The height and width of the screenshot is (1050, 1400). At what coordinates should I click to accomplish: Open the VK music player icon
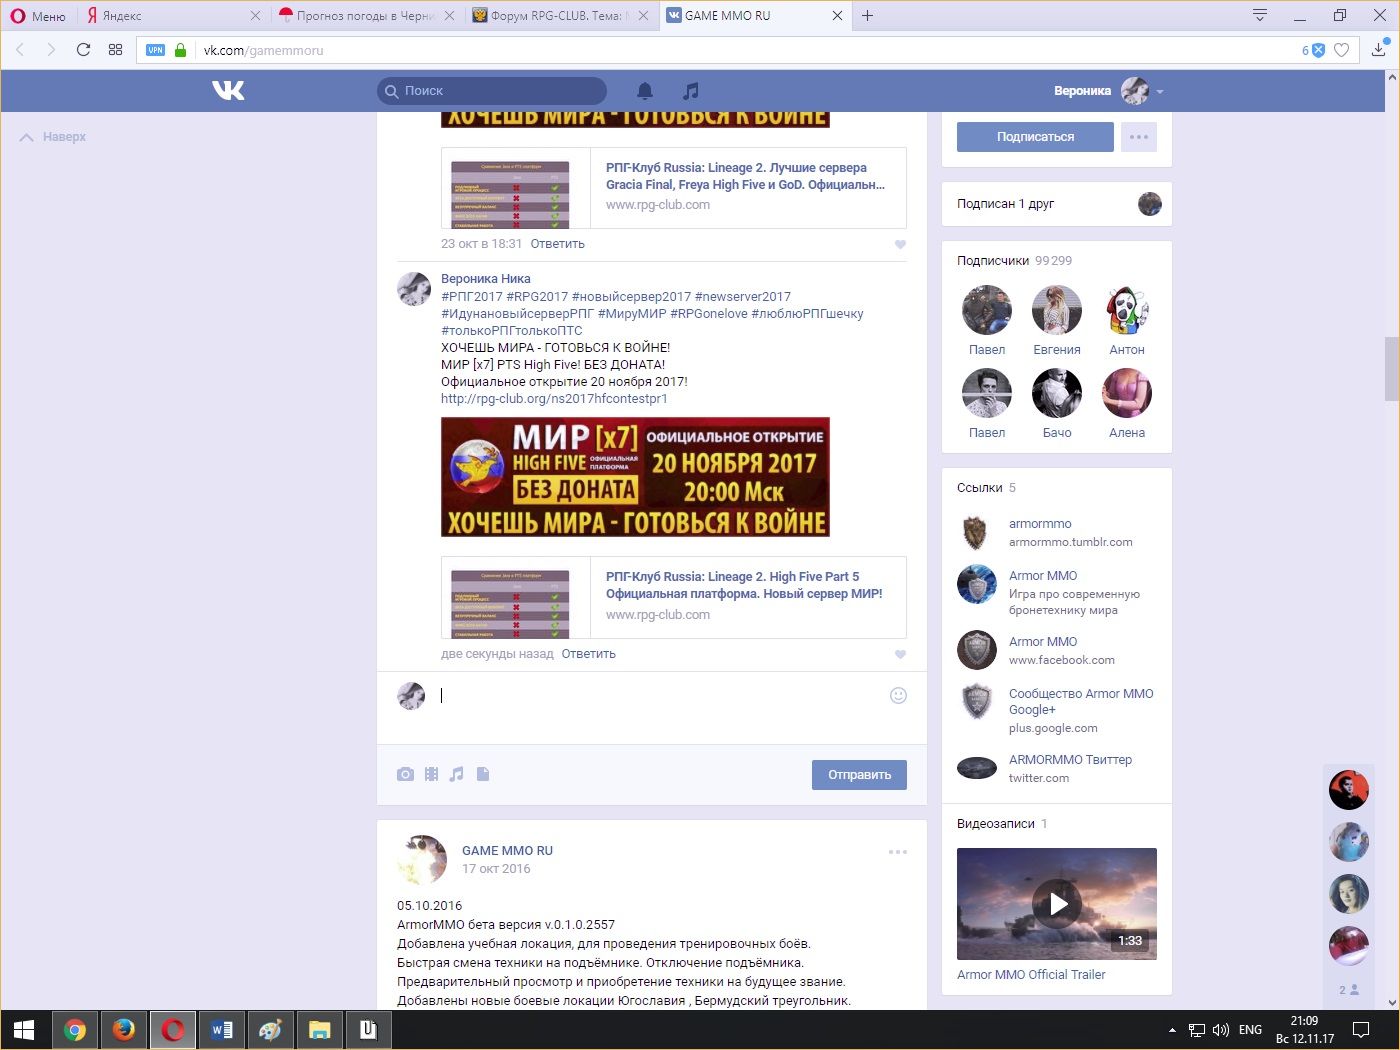(690, 91)
